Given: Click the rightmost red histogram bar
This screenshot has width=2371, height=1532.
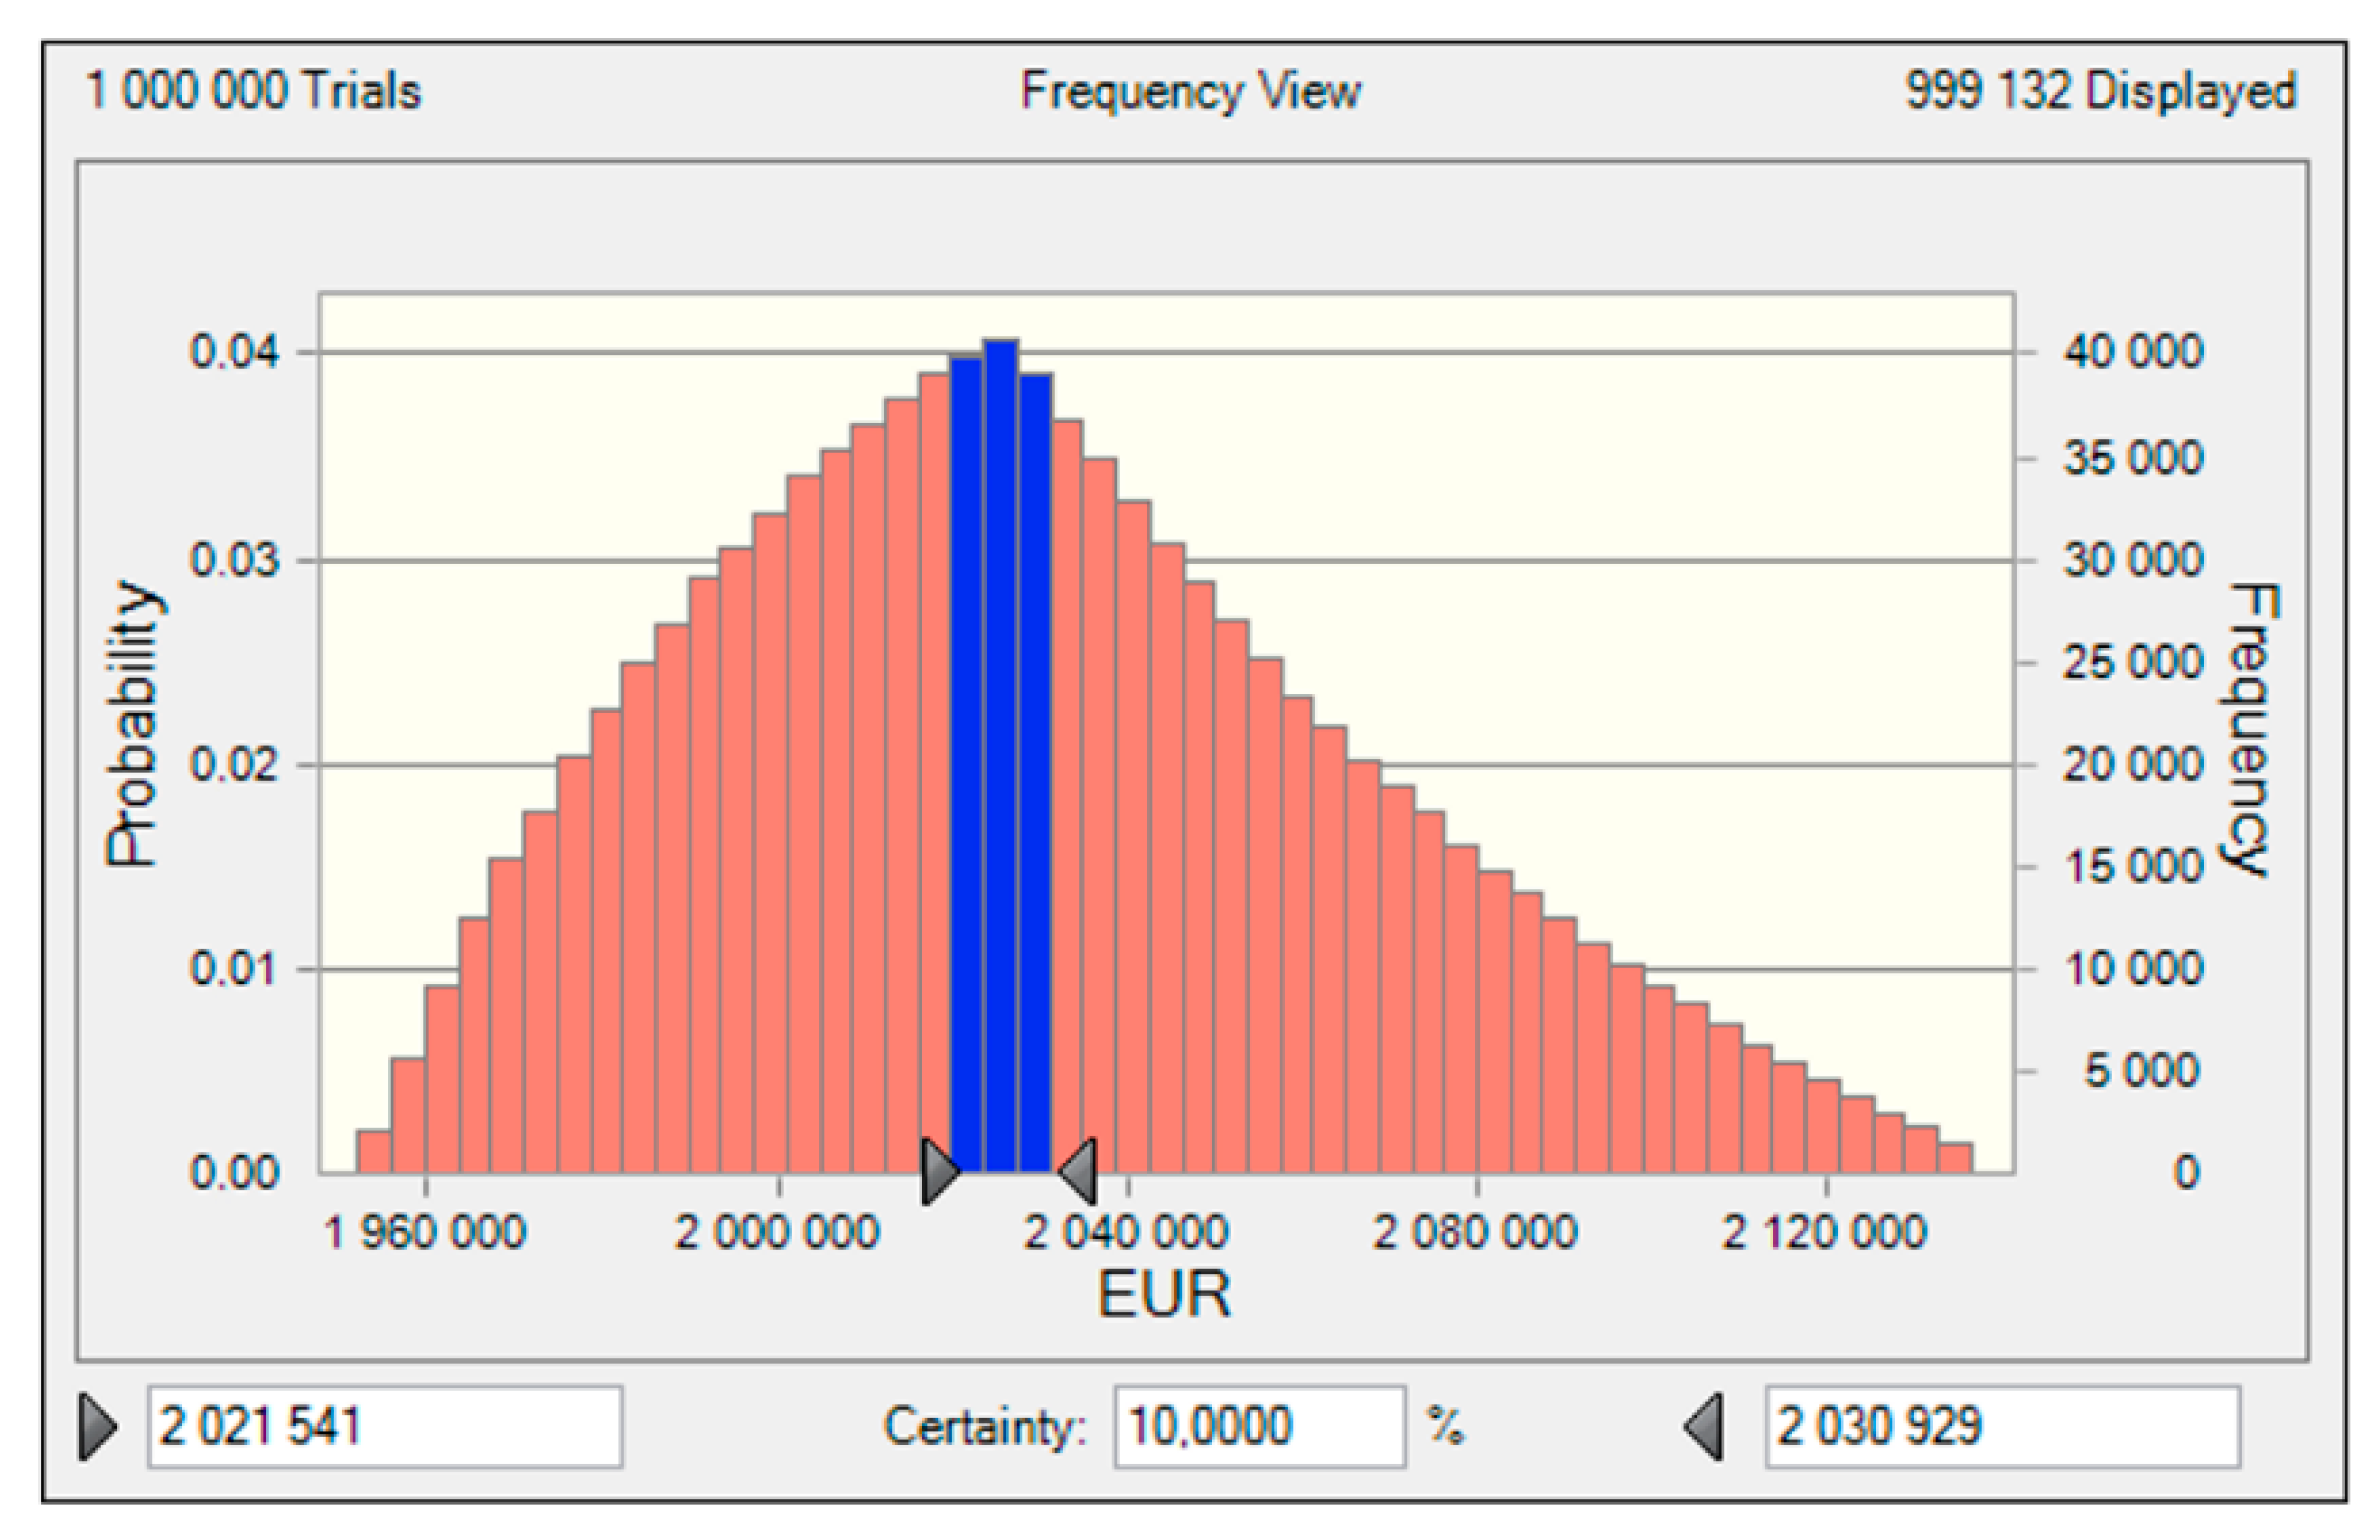Looking at the screenshot, I should (1955, 1158).
